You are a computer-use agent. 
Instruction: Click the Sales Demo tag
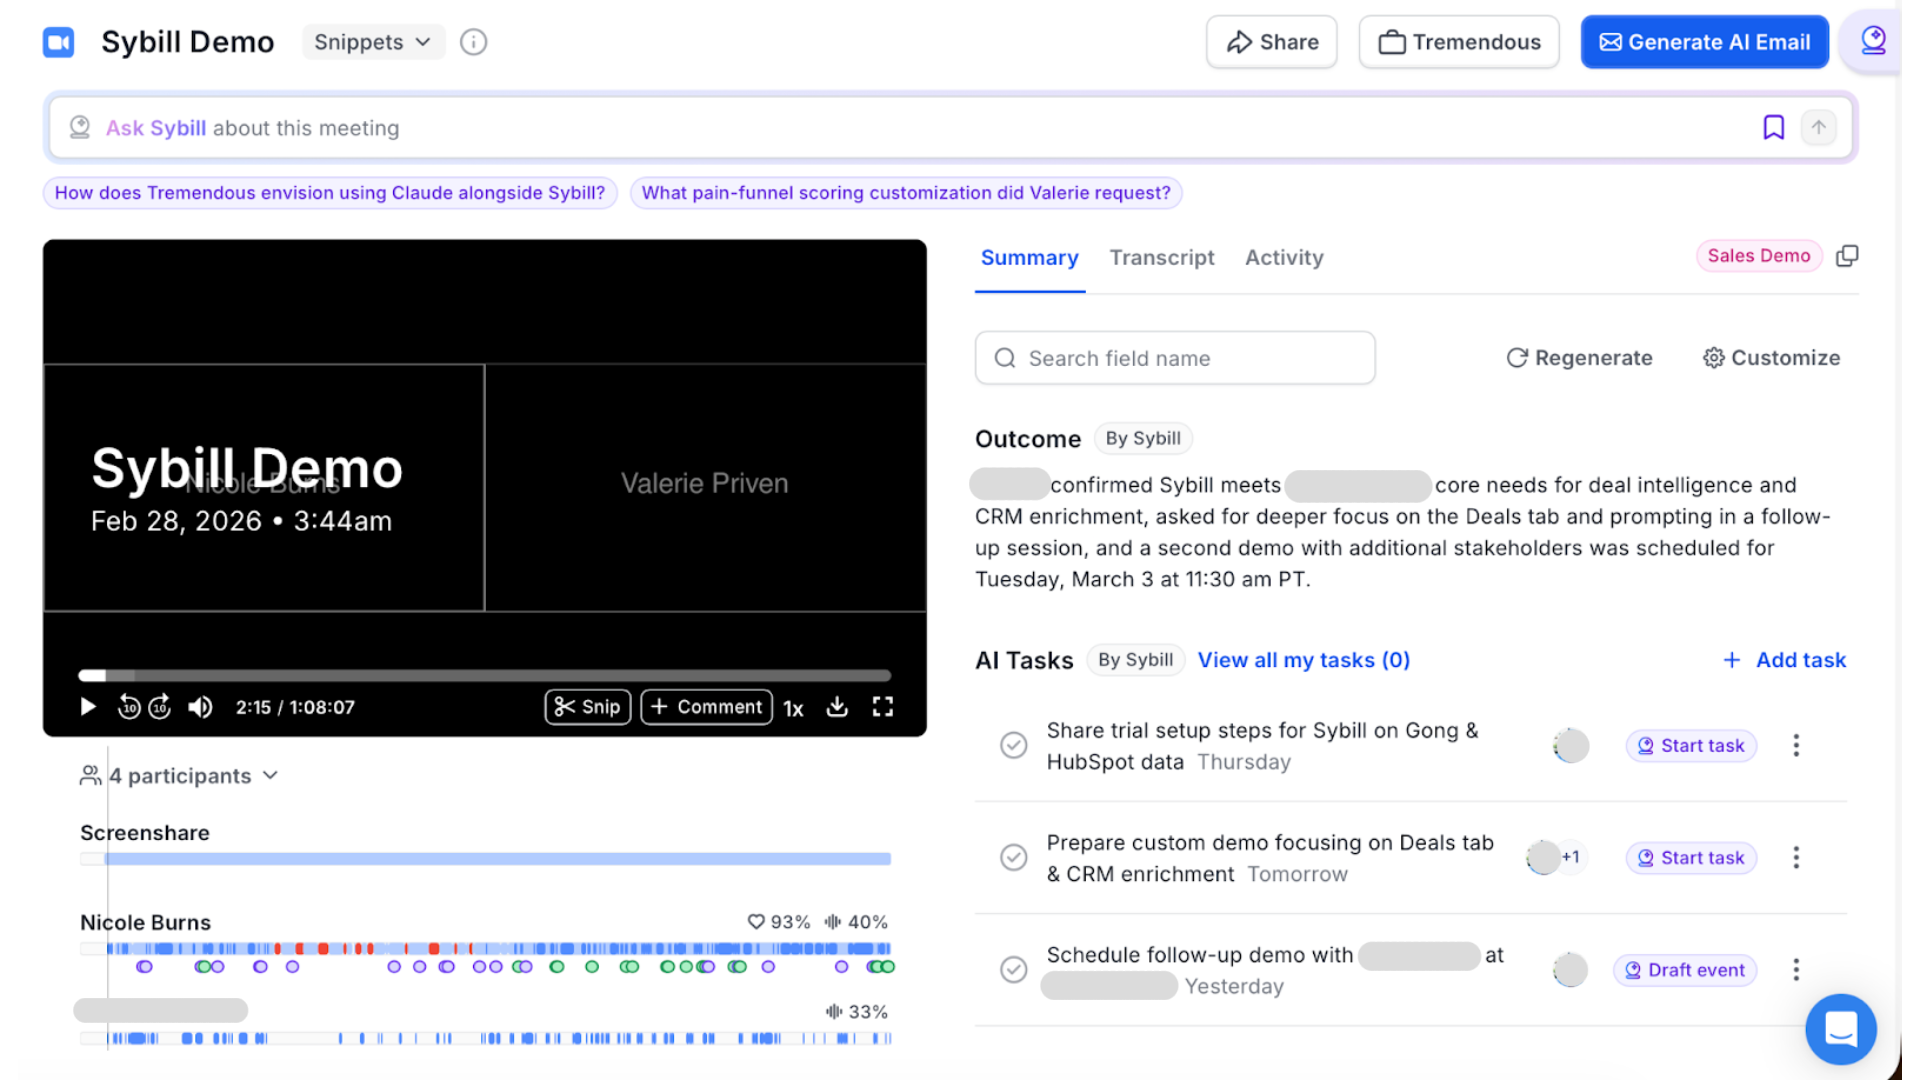[1759, 256]
